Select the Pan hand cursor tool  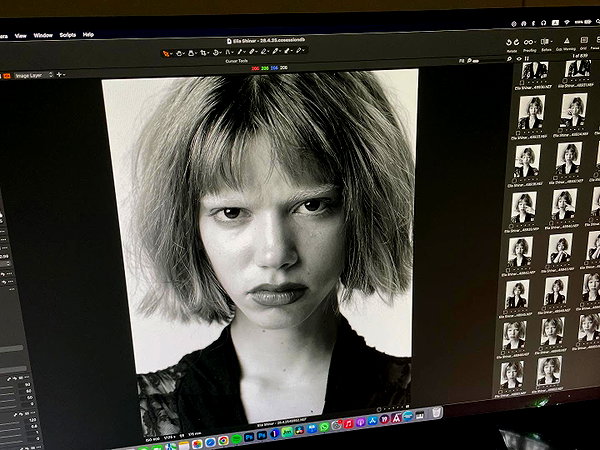[x=179, y=53]
